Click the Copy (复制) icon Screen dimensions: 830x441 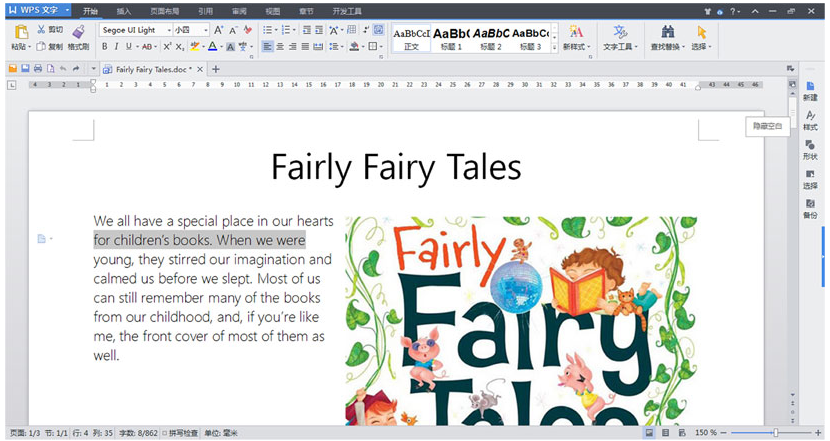41,47
